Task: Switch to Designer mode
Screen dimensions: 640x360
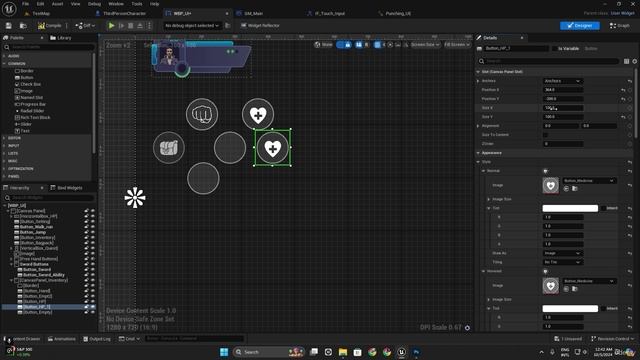Action: point(580,26)
